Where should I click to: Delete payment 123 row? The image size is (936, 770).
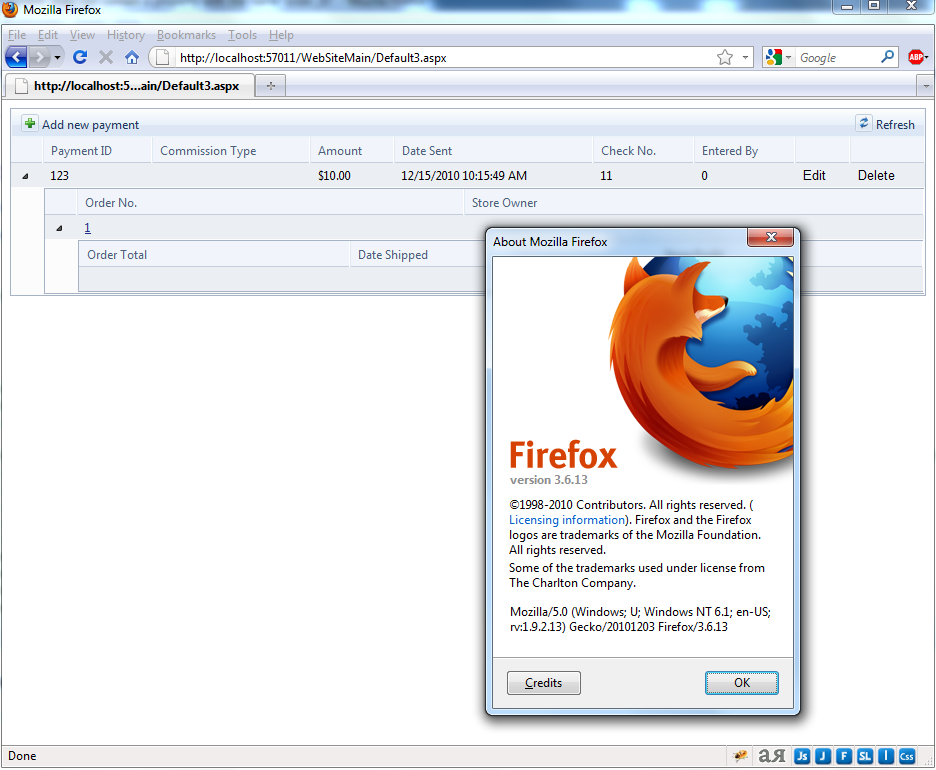click(x=876, y=175)
